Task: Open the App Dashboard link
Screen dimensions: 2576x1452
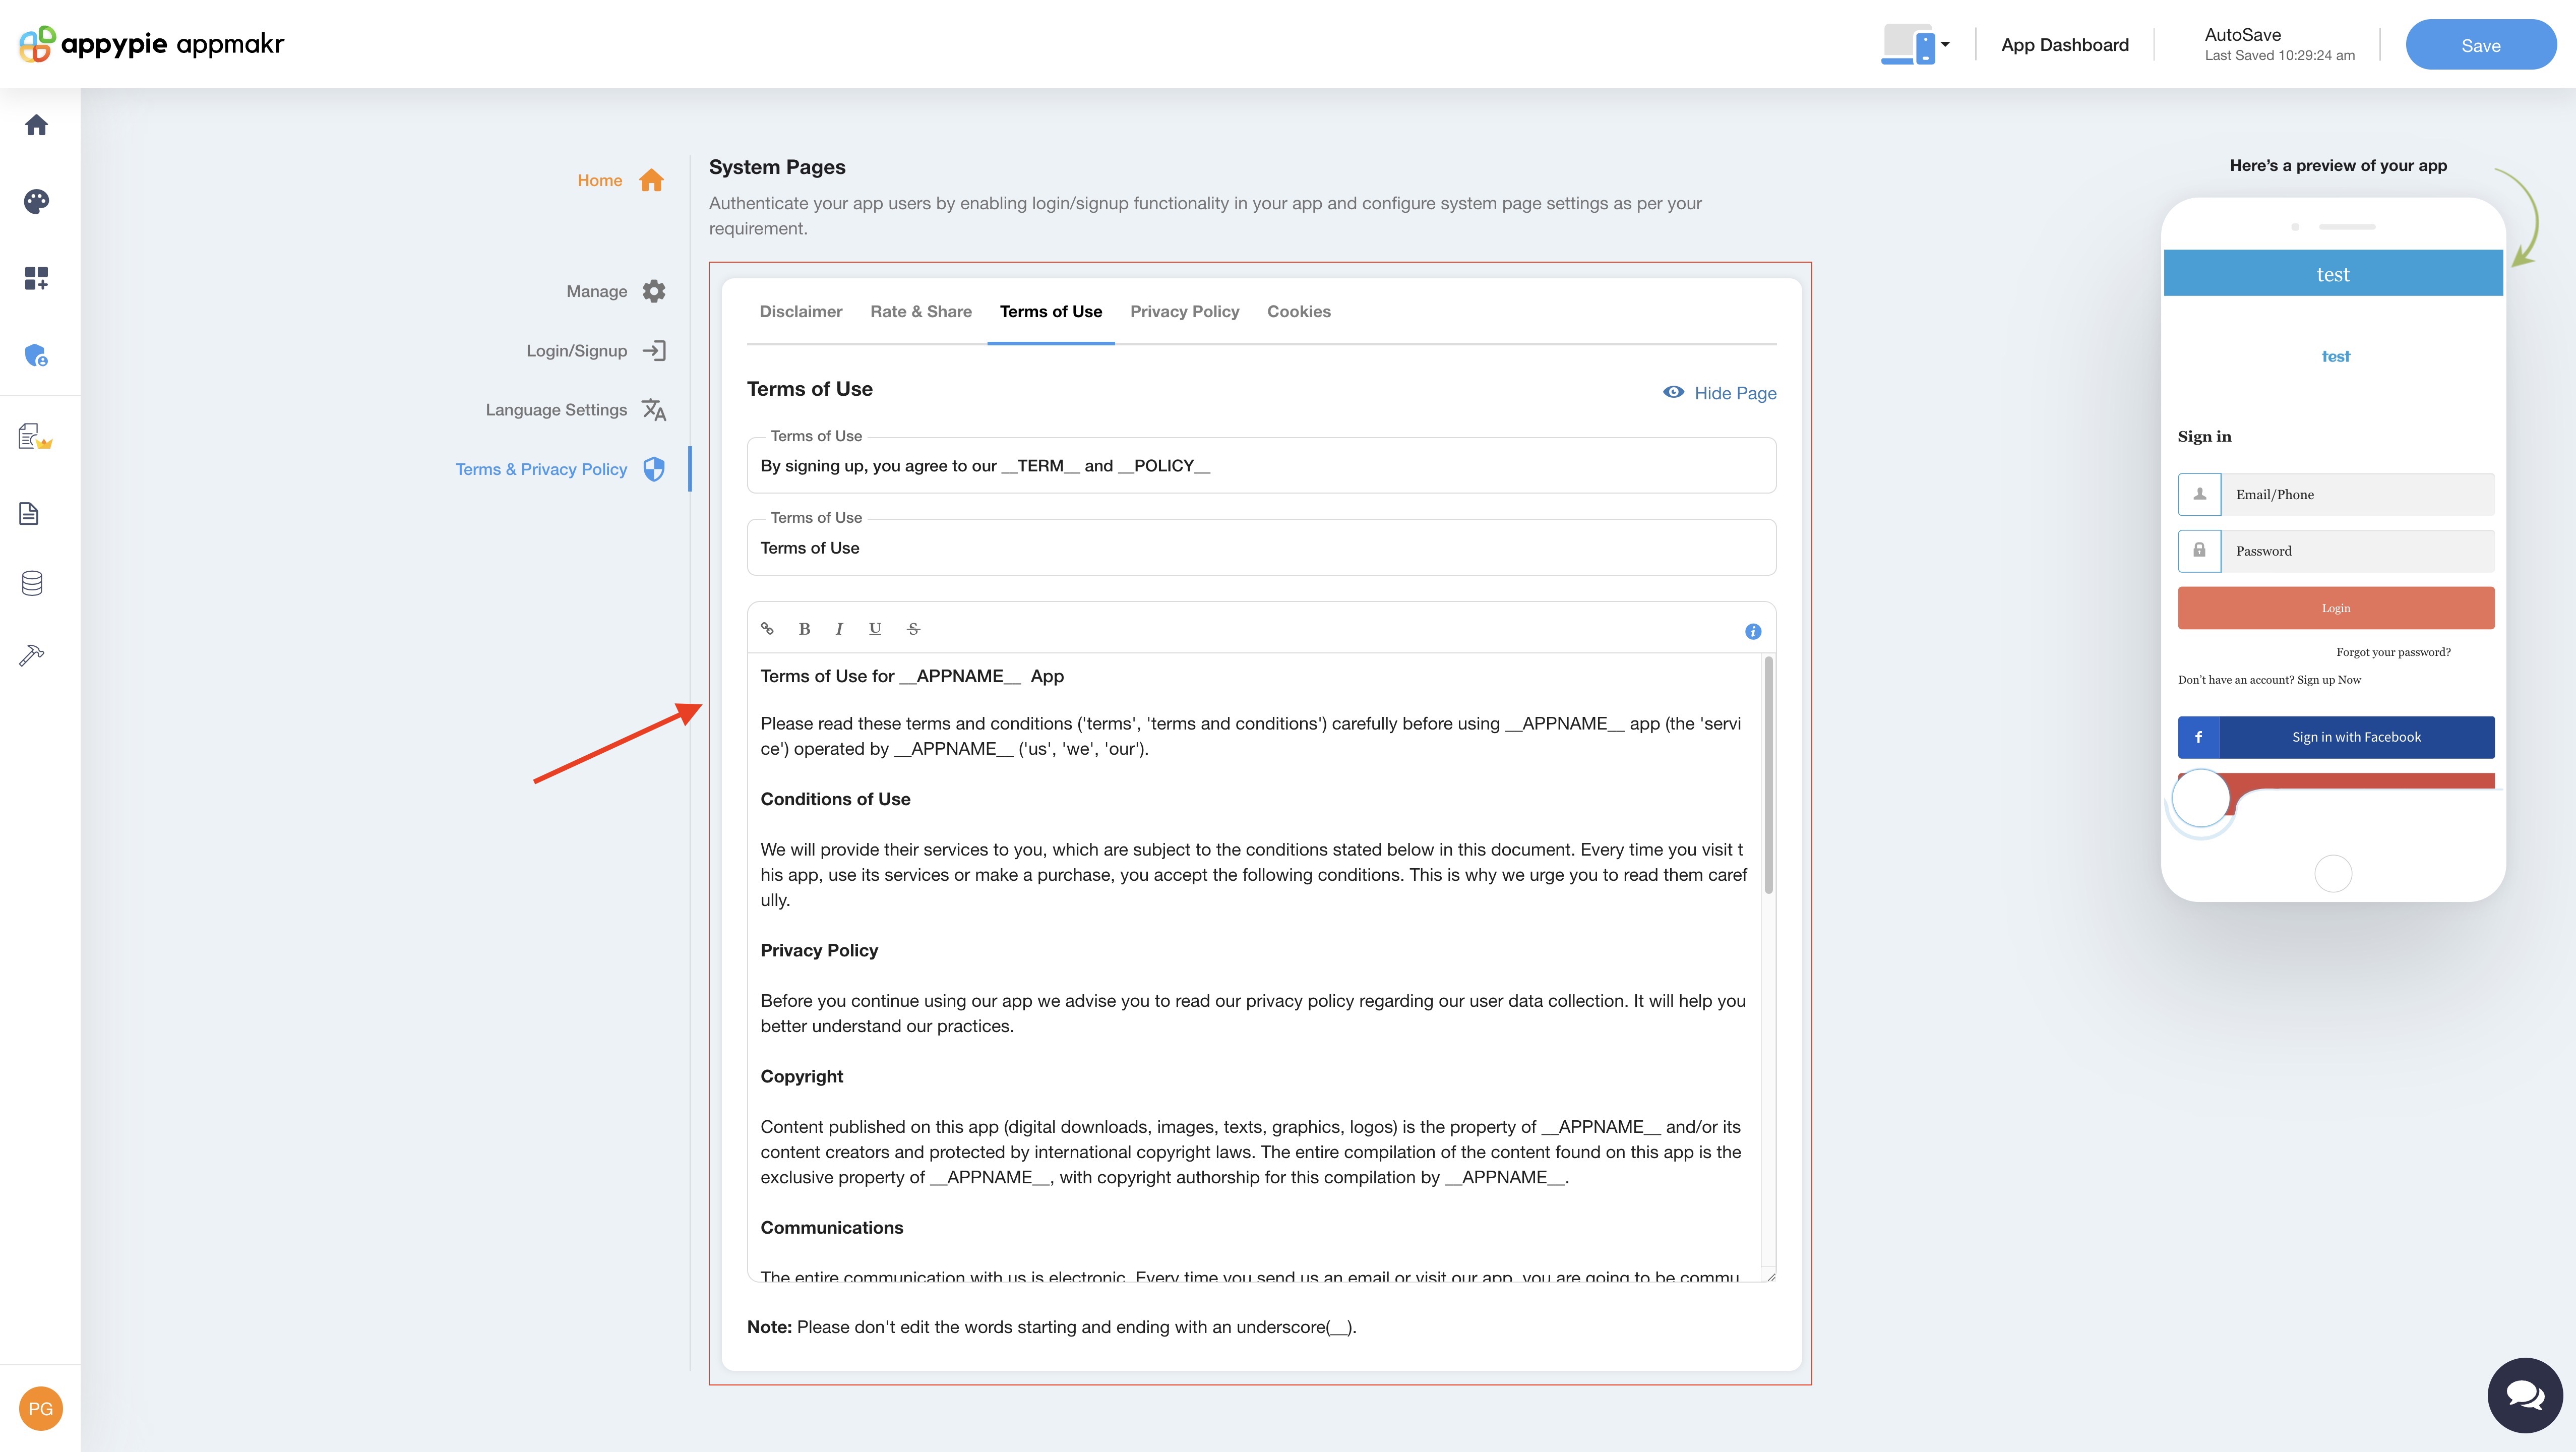Action: (2064, 45)
